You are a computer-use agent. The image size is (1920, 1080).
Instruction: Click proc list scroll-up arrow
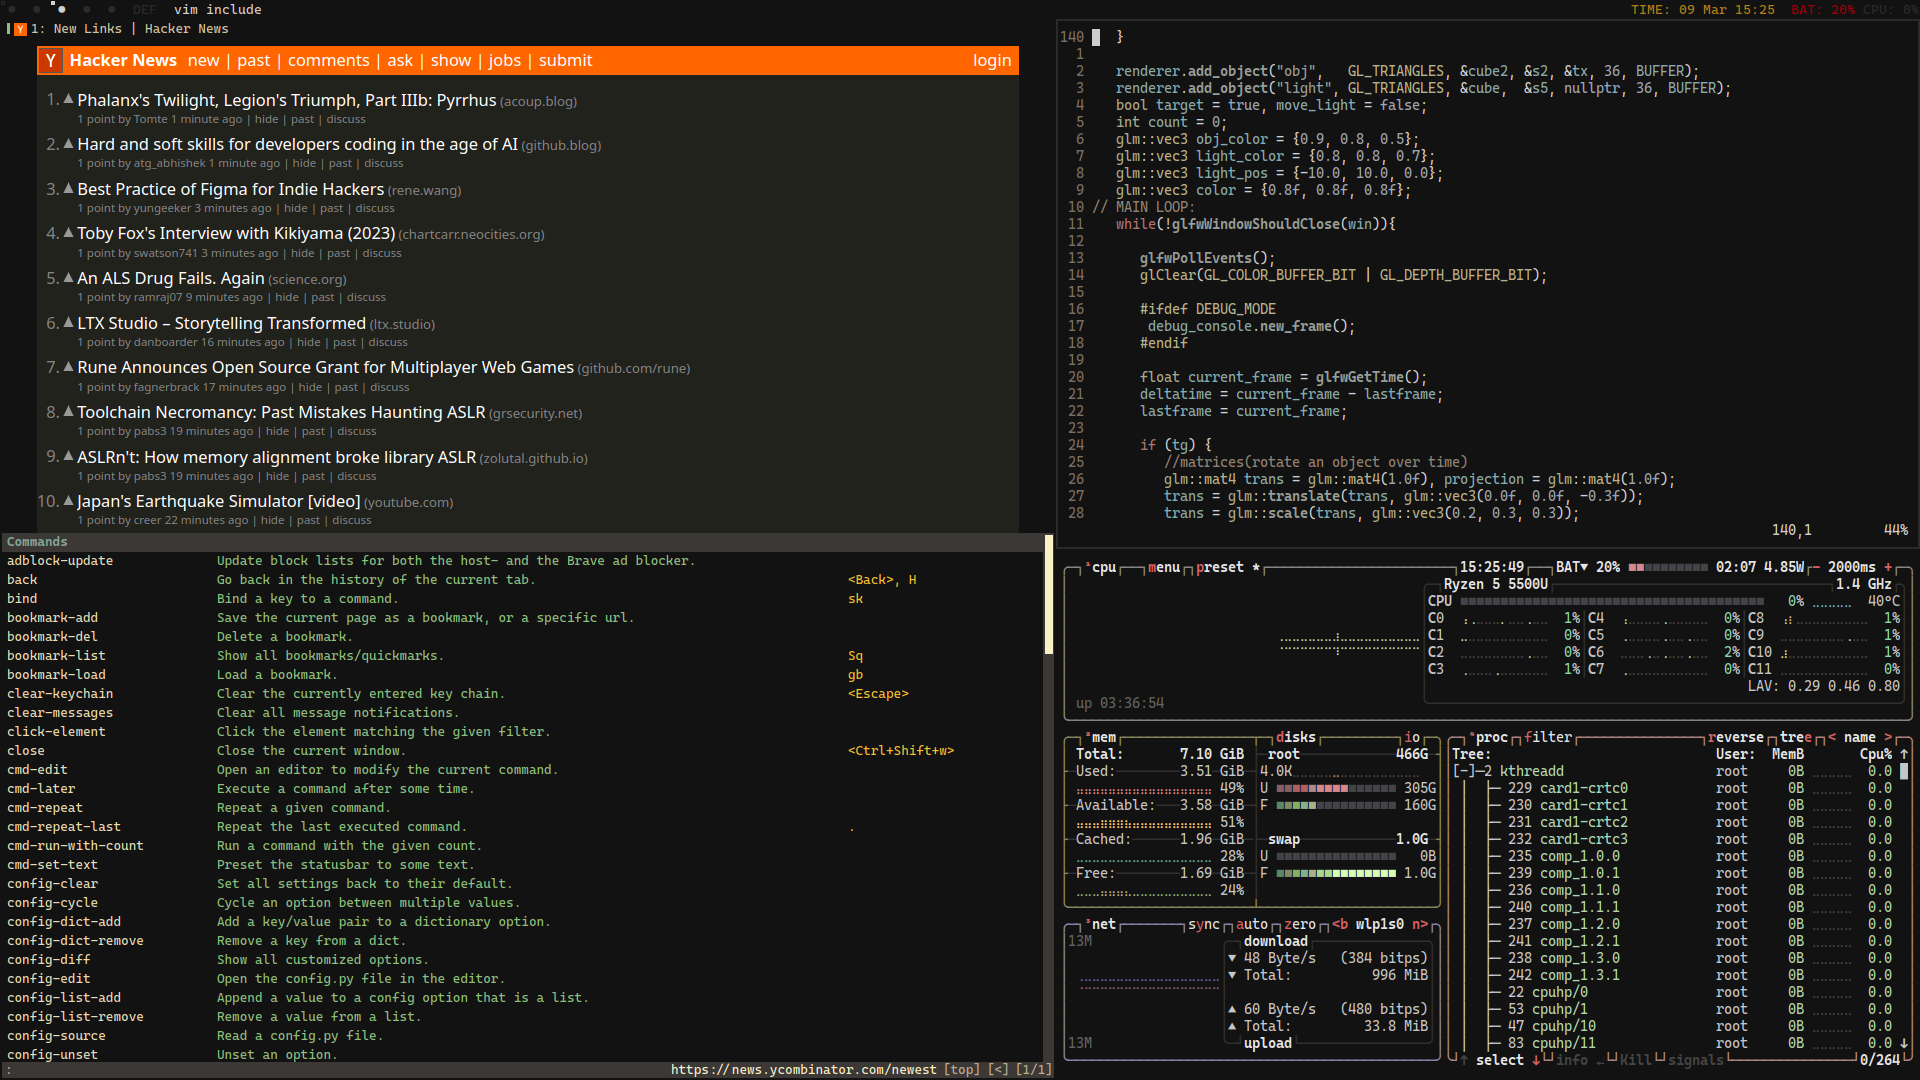pos(1904,754)
